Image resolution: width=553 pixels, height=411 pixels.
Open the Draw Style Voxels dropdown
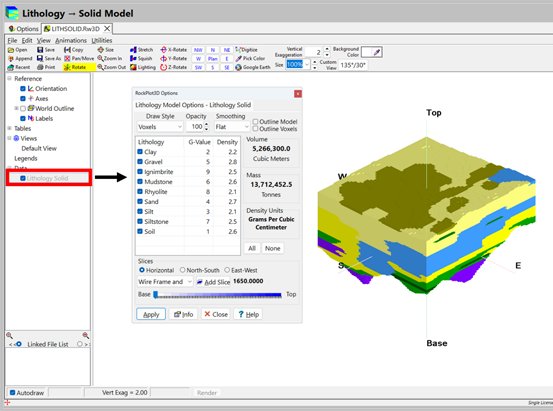pyautogui.click(x=160, y=127)
